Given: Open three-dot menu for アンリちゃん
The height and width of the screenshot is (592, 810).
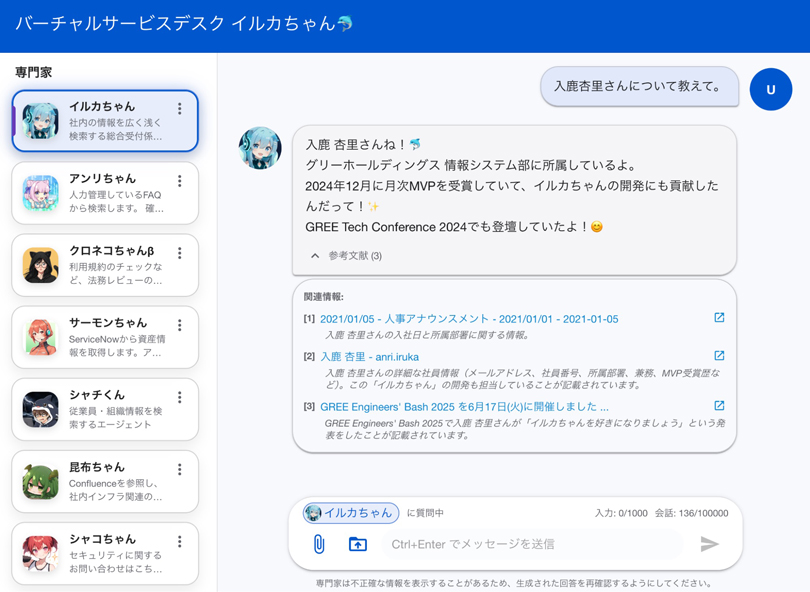Looking at the screenshot, I should pyautogui.click(x=180, y=181).
